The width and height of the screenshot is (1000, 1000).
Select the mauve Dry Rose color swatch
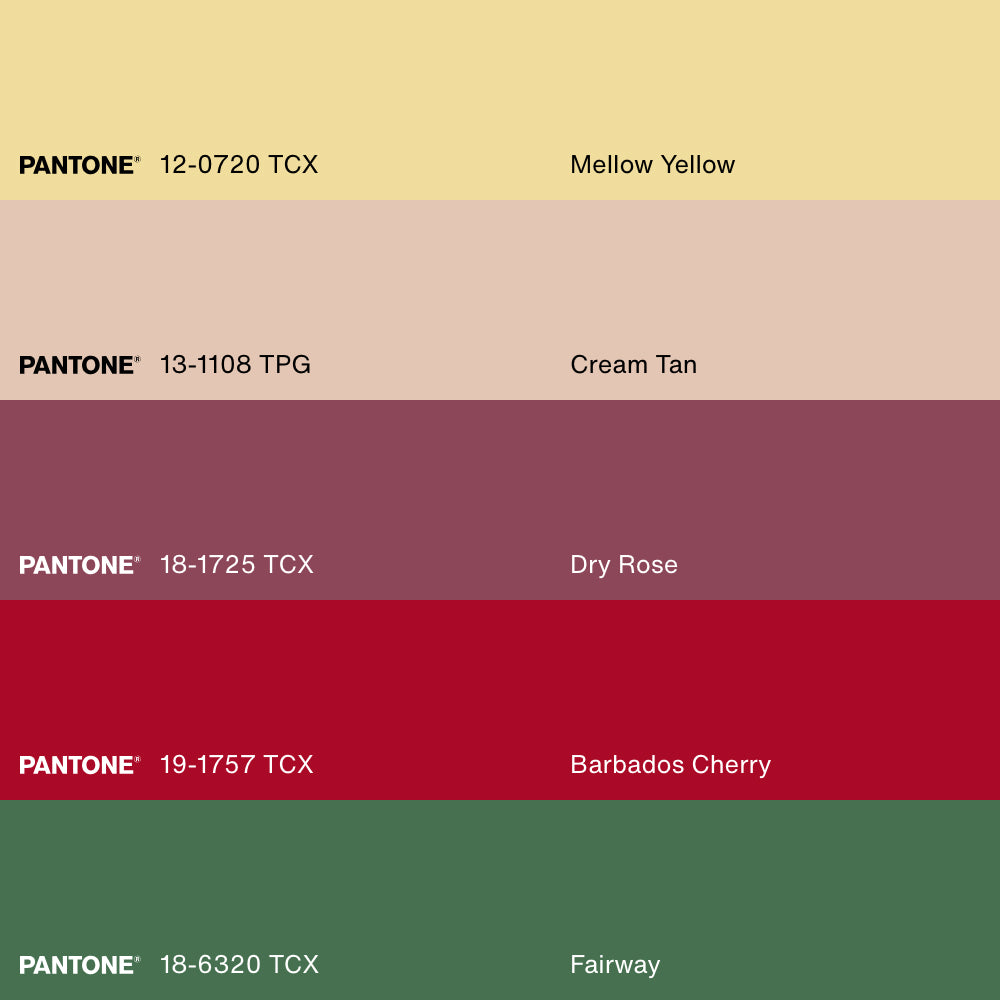[500, 480]
